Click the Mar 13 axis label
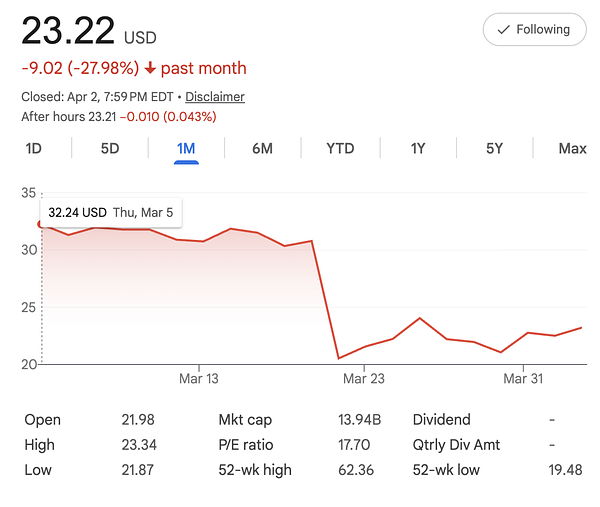 [x=198, y=379]
